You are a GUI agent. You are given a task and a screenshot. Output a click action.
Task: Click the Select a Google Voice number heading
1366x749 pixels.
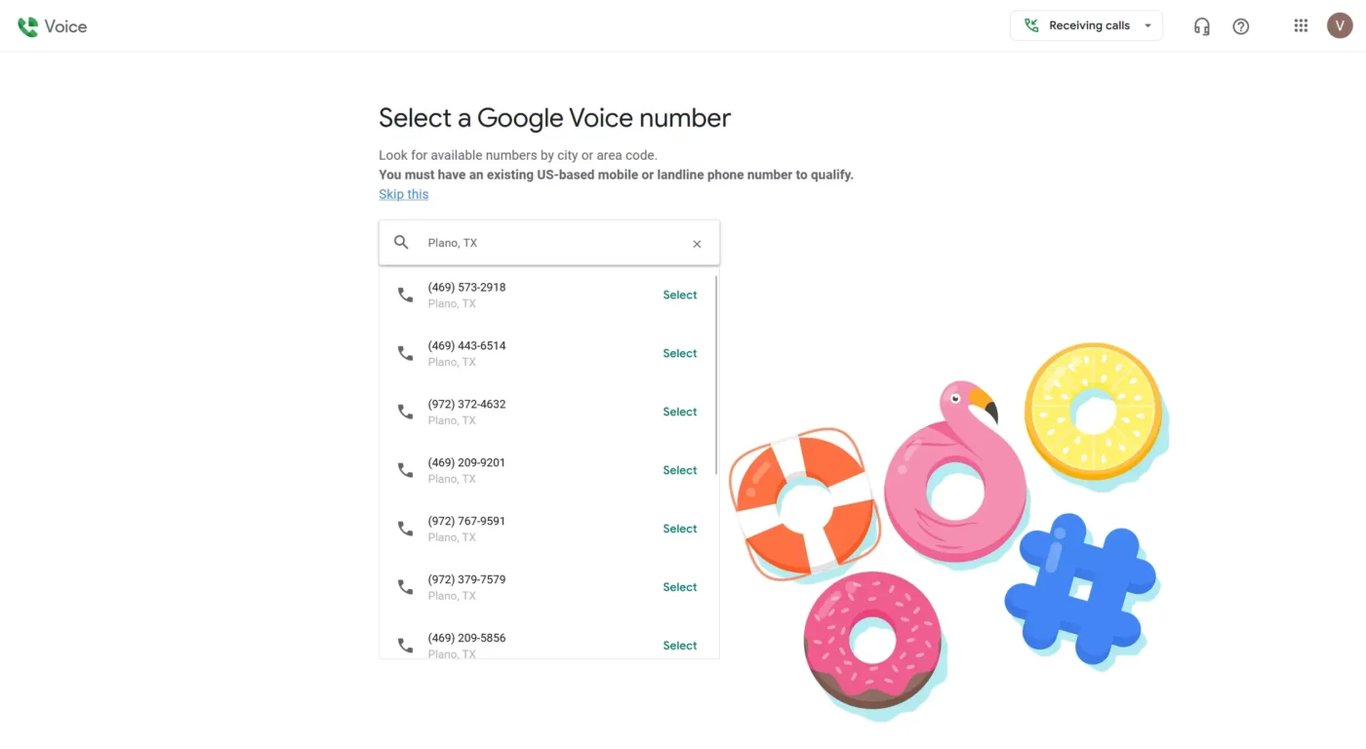pos(555,118)
